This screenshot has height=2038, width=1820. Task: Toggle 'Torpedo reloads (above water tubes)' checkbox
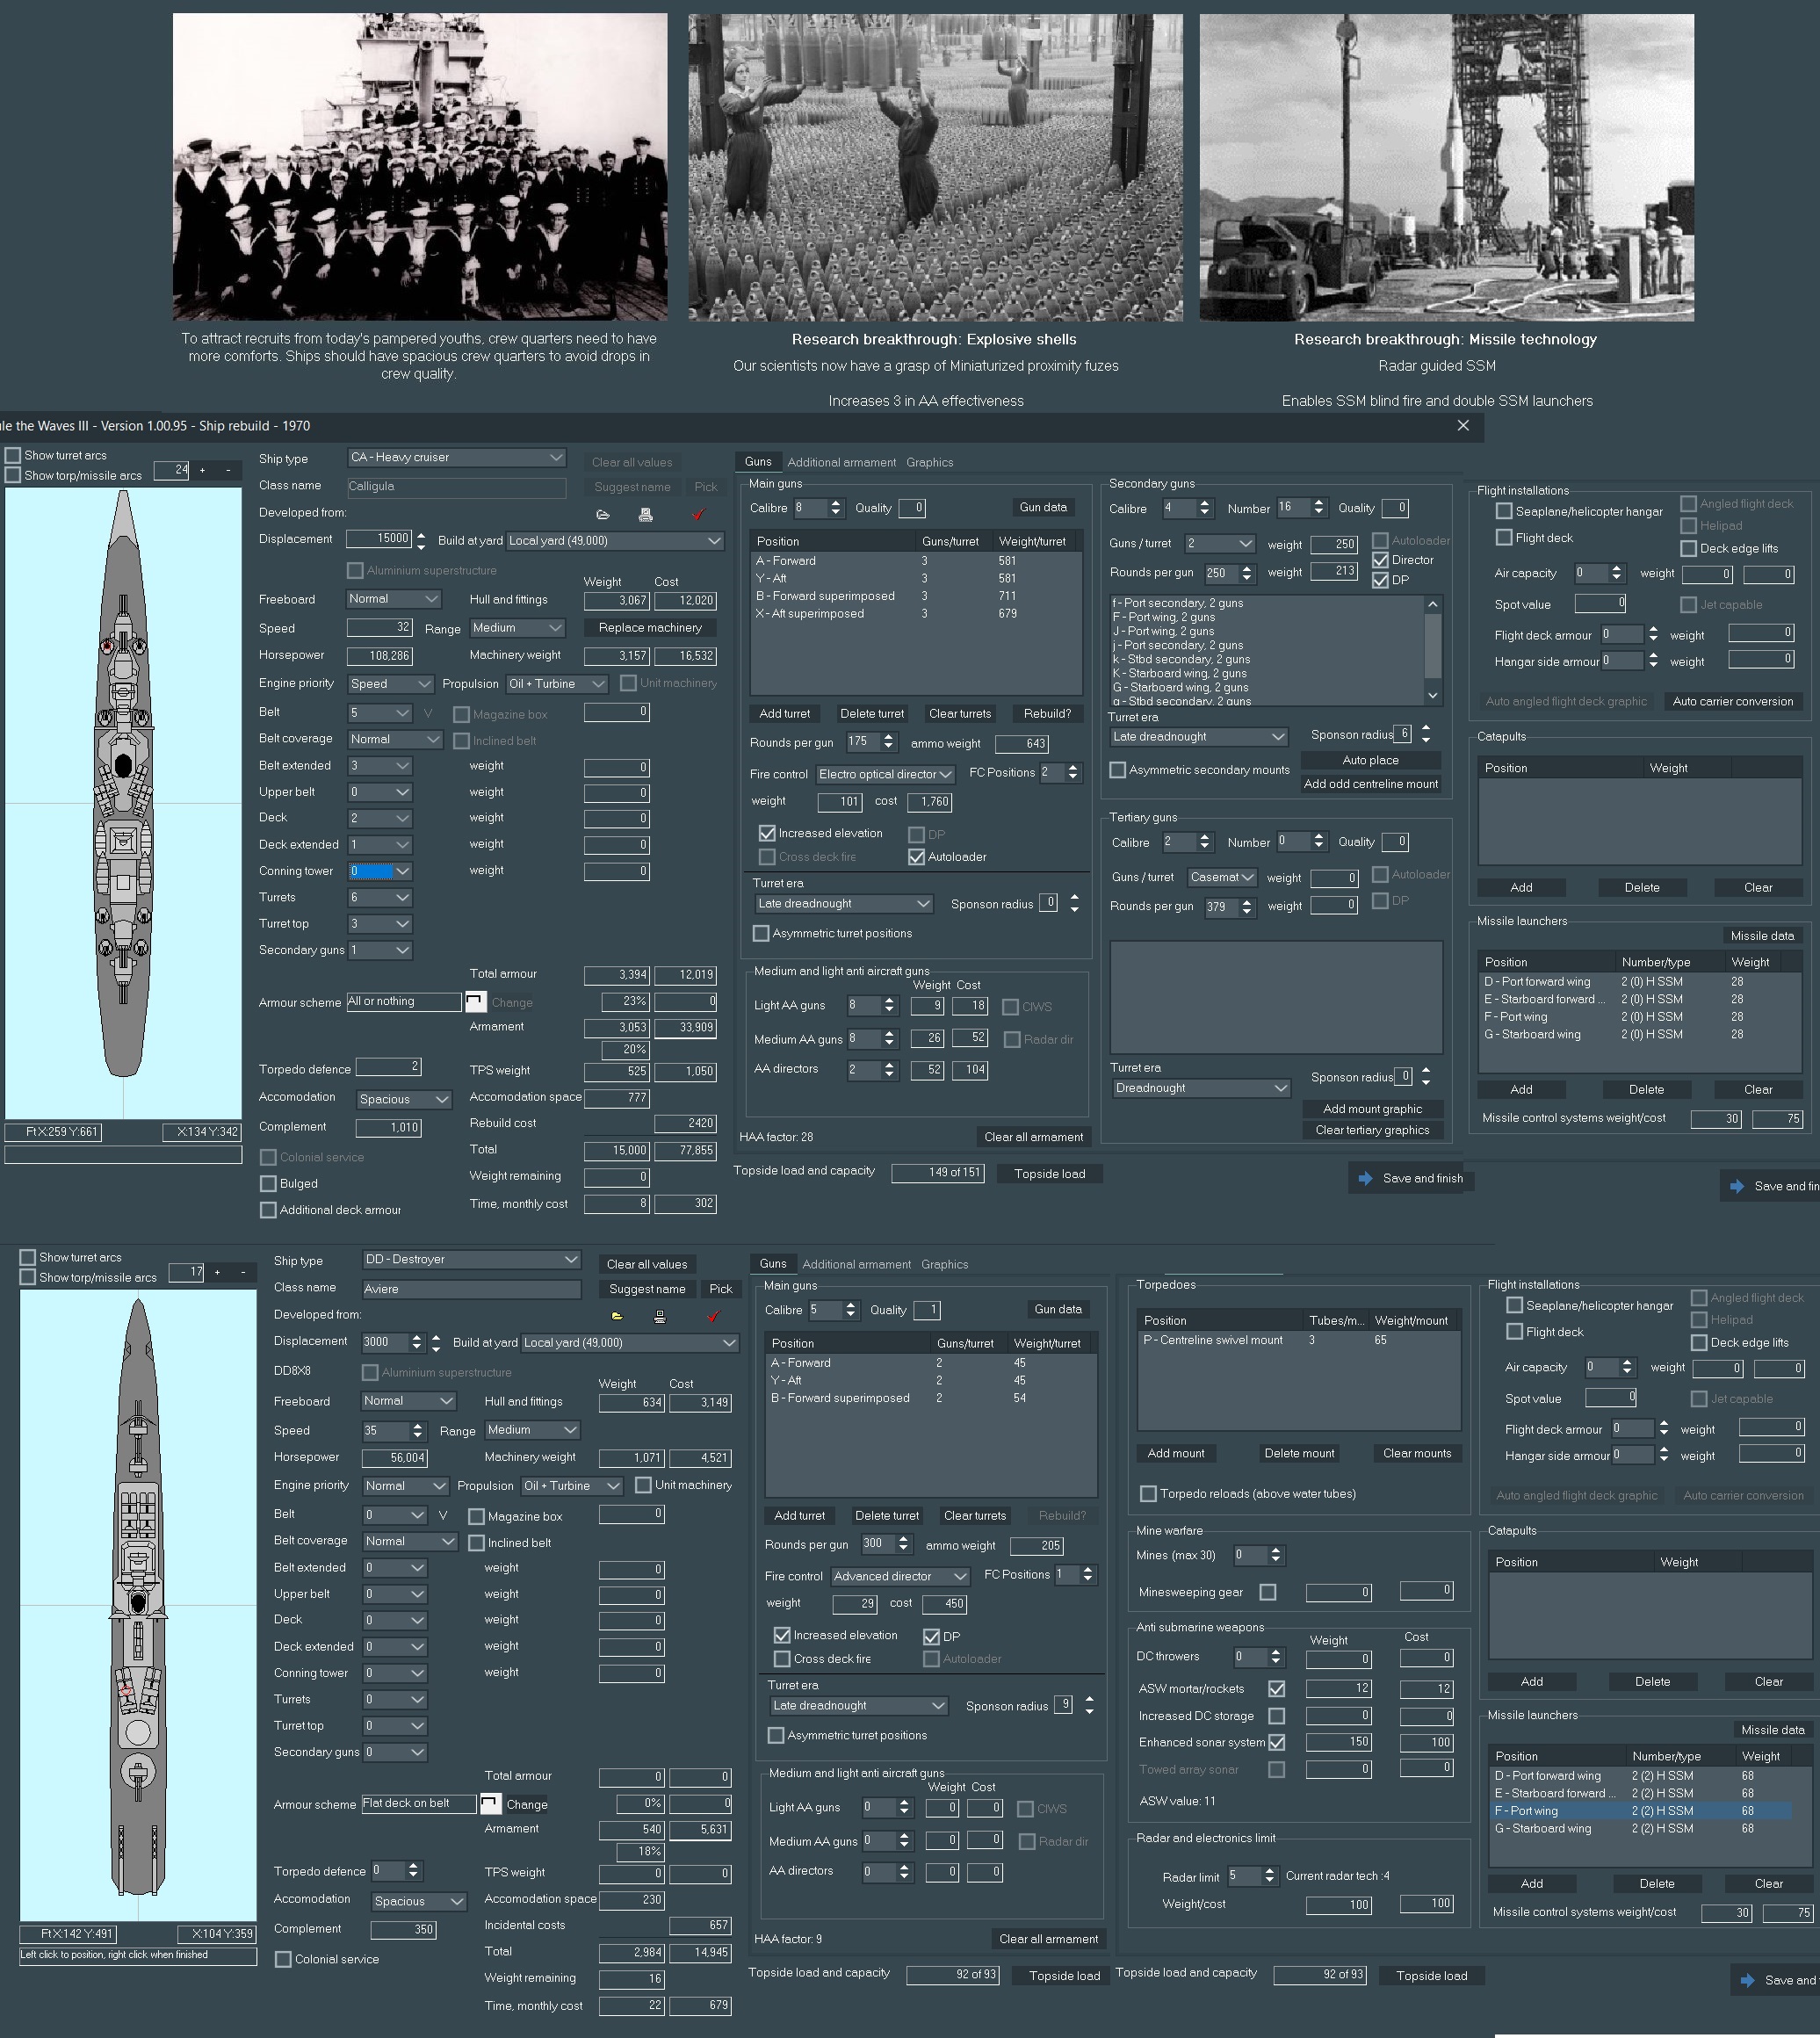(1149, 1494)
